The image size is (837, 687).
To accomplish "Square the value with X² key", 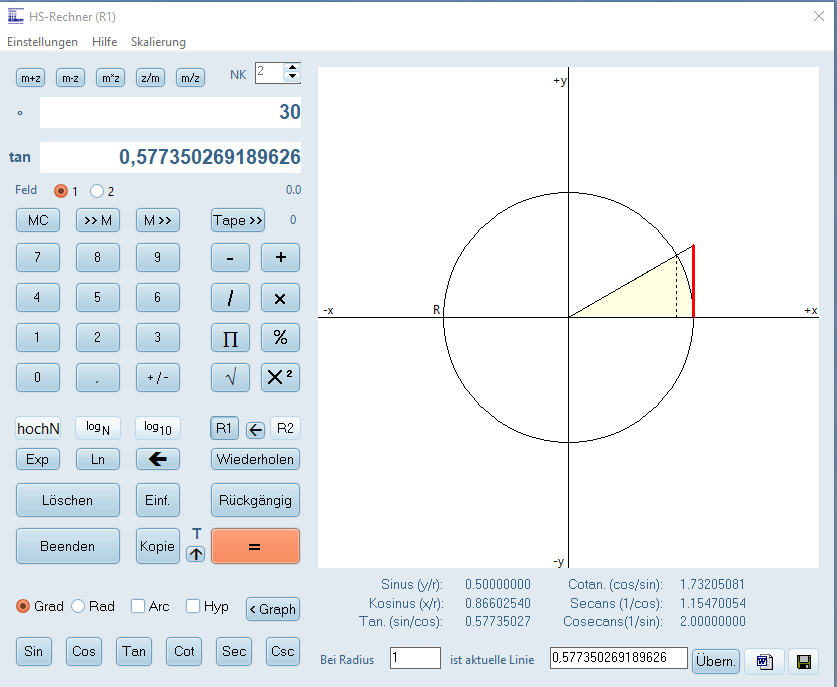I will [x=280, y=378].
